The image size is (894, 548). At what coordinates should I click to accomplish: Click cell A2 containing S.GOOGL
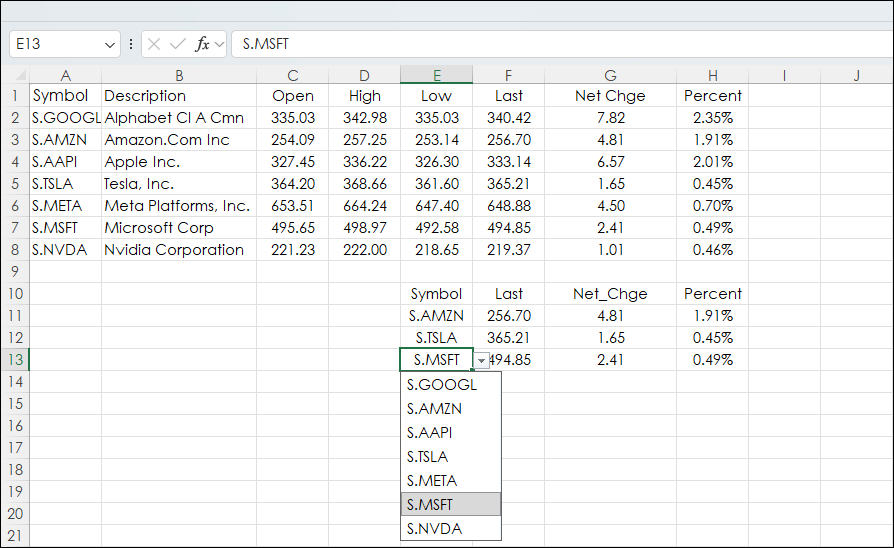pyautogui.click(x=66, y=118)
